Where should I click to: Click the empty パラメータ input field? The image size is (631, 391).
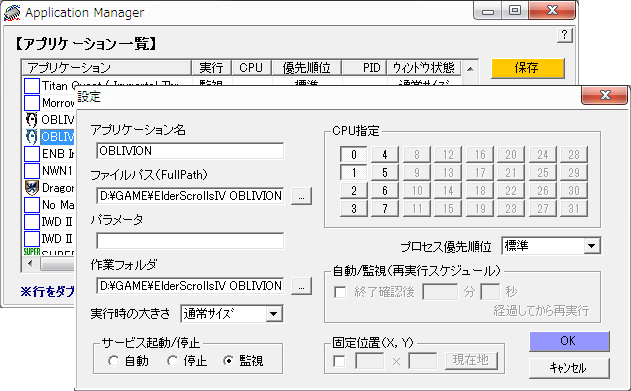tap(190, 241)
